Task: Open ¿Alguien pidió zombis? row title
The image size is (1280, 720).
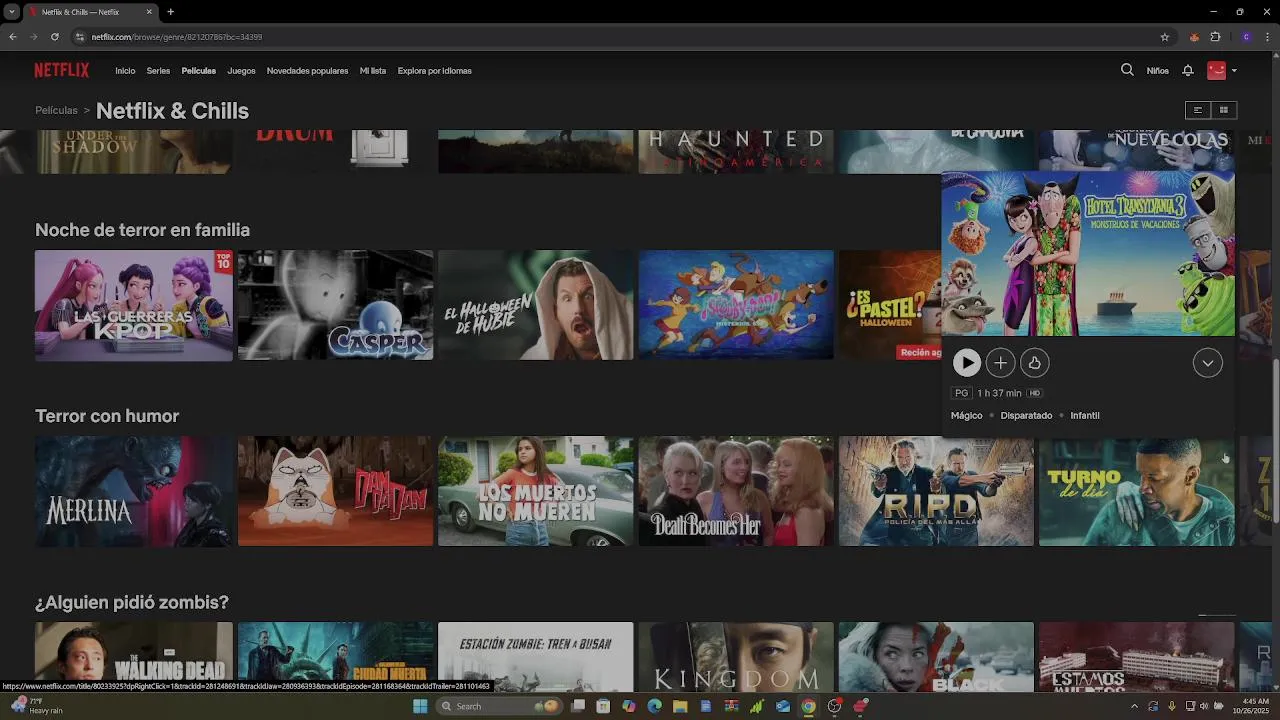Action: click(132, 602)
